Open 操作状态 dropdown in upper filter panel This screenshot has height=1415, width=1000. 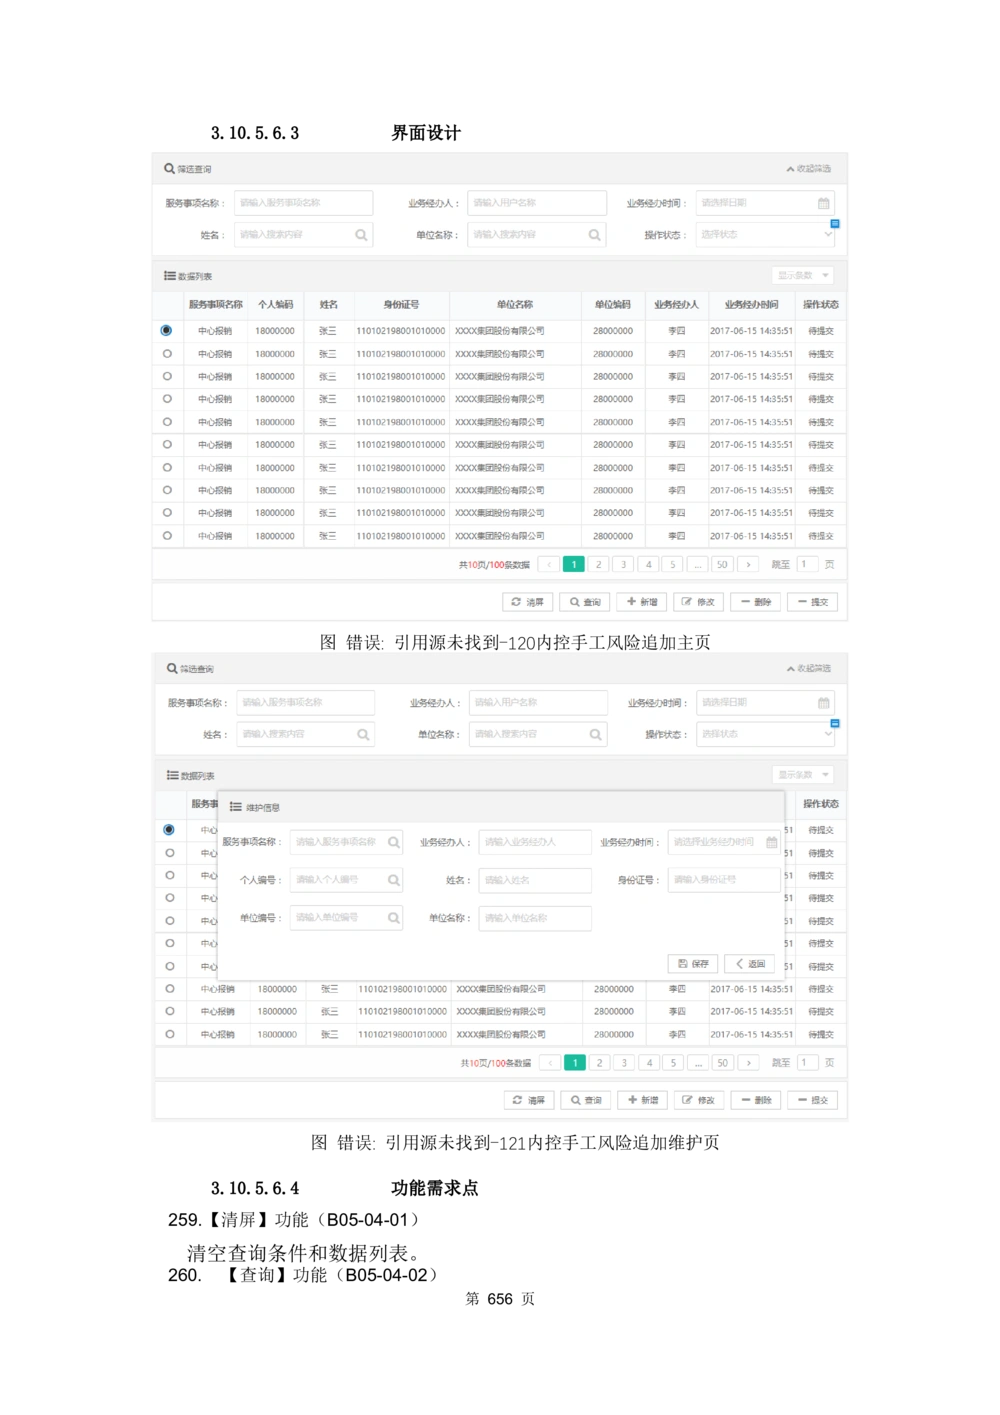765,235
